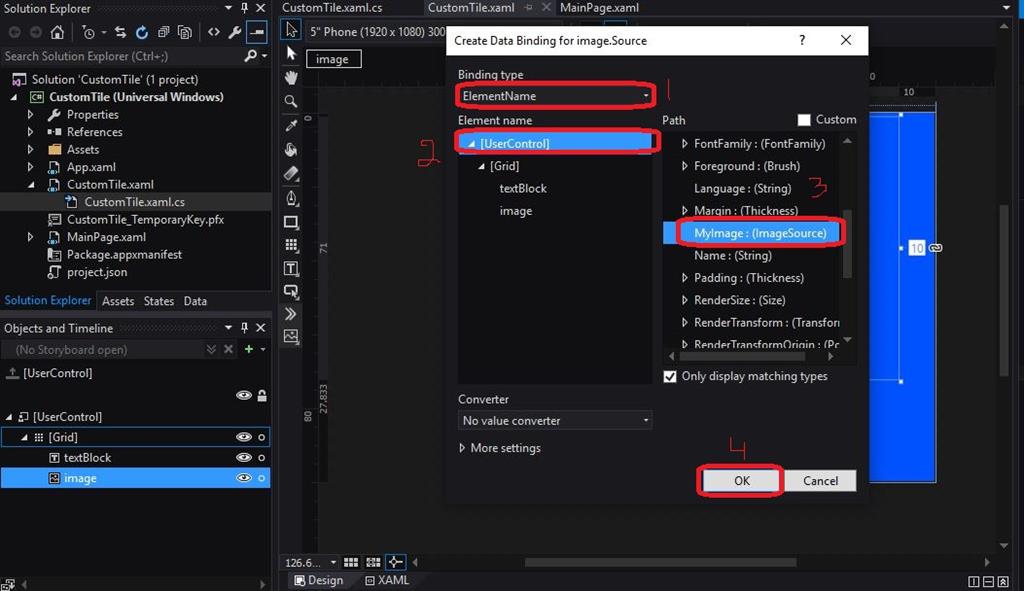Switch to MainPage.xaml editor tab
The width and height of the screenshot is (1024, 591).
point(599,8)
